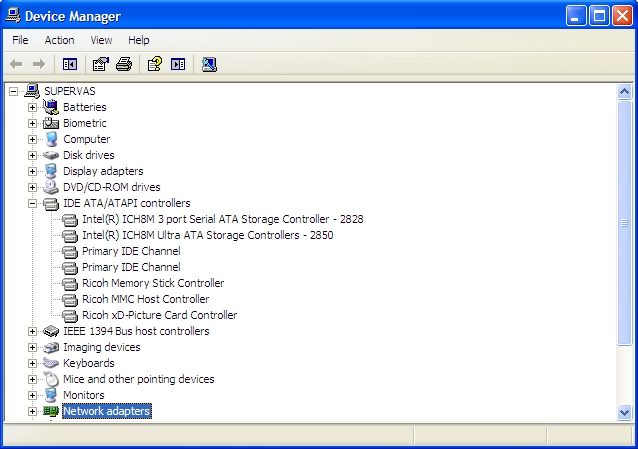Click the scrollbar down arrow
This screenshot has height=449, width=638.
(624, 412)
